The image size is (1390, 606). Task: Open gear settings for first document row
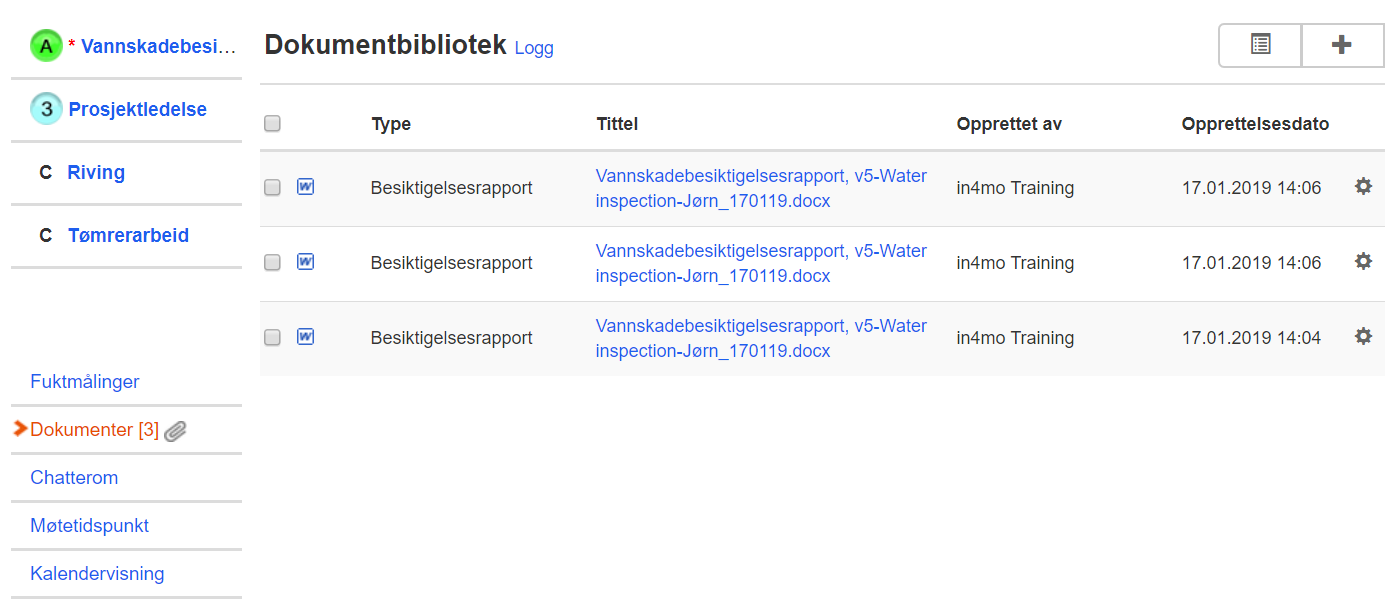(1363, 186)
